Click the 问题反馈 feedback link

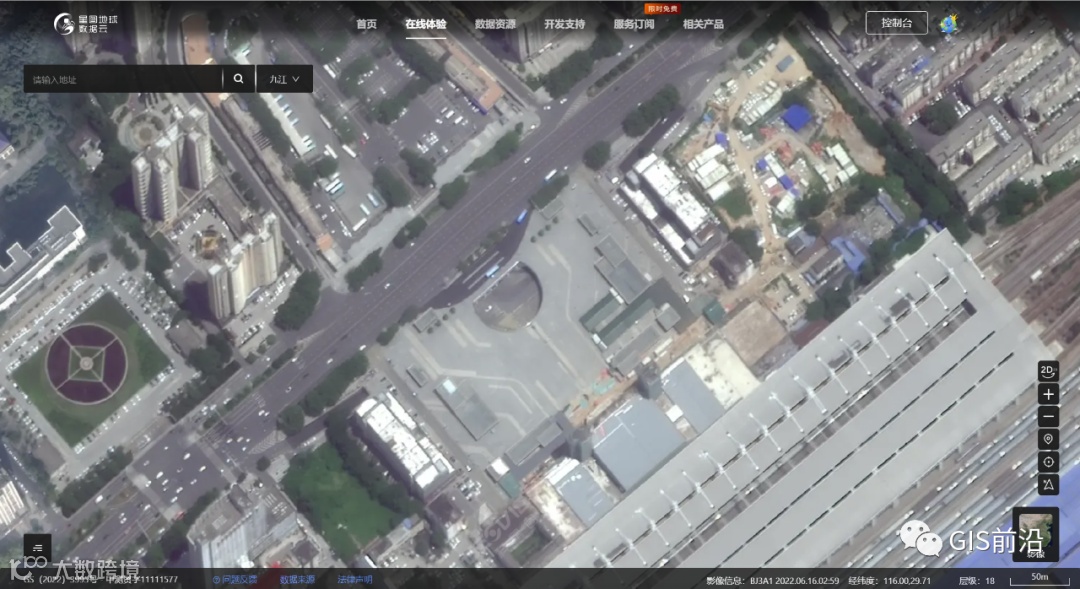pos(235,579)
